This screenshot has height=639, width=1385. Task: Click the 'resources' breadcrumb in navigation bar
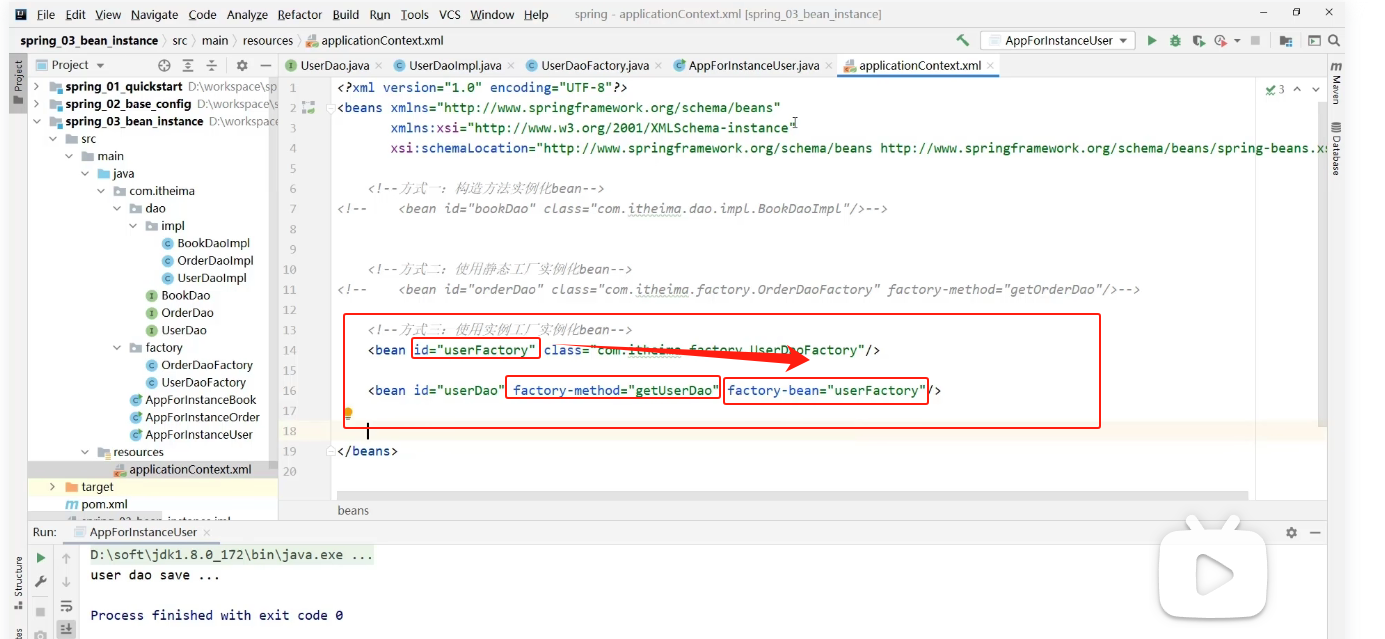tap(267, 41)
